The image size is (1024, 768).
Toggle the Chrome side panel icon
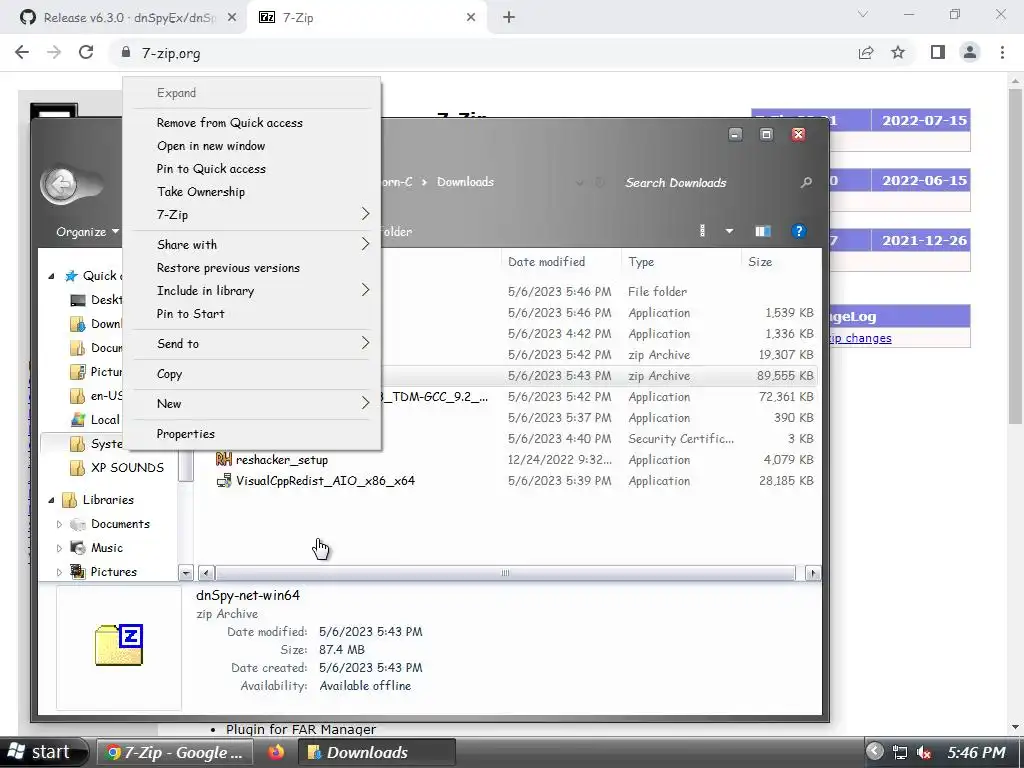[938, 53]
